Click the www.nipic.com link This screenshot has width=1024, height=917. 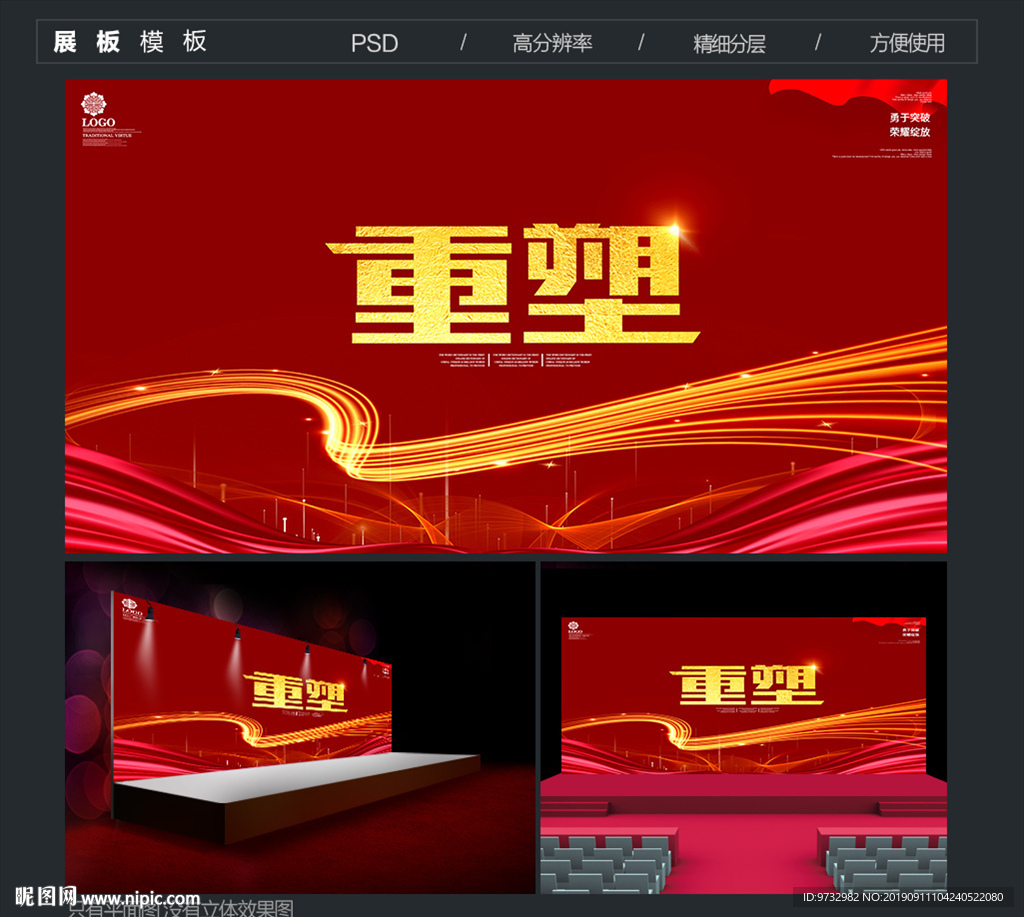pyautogui.click(x=140, y=898)
